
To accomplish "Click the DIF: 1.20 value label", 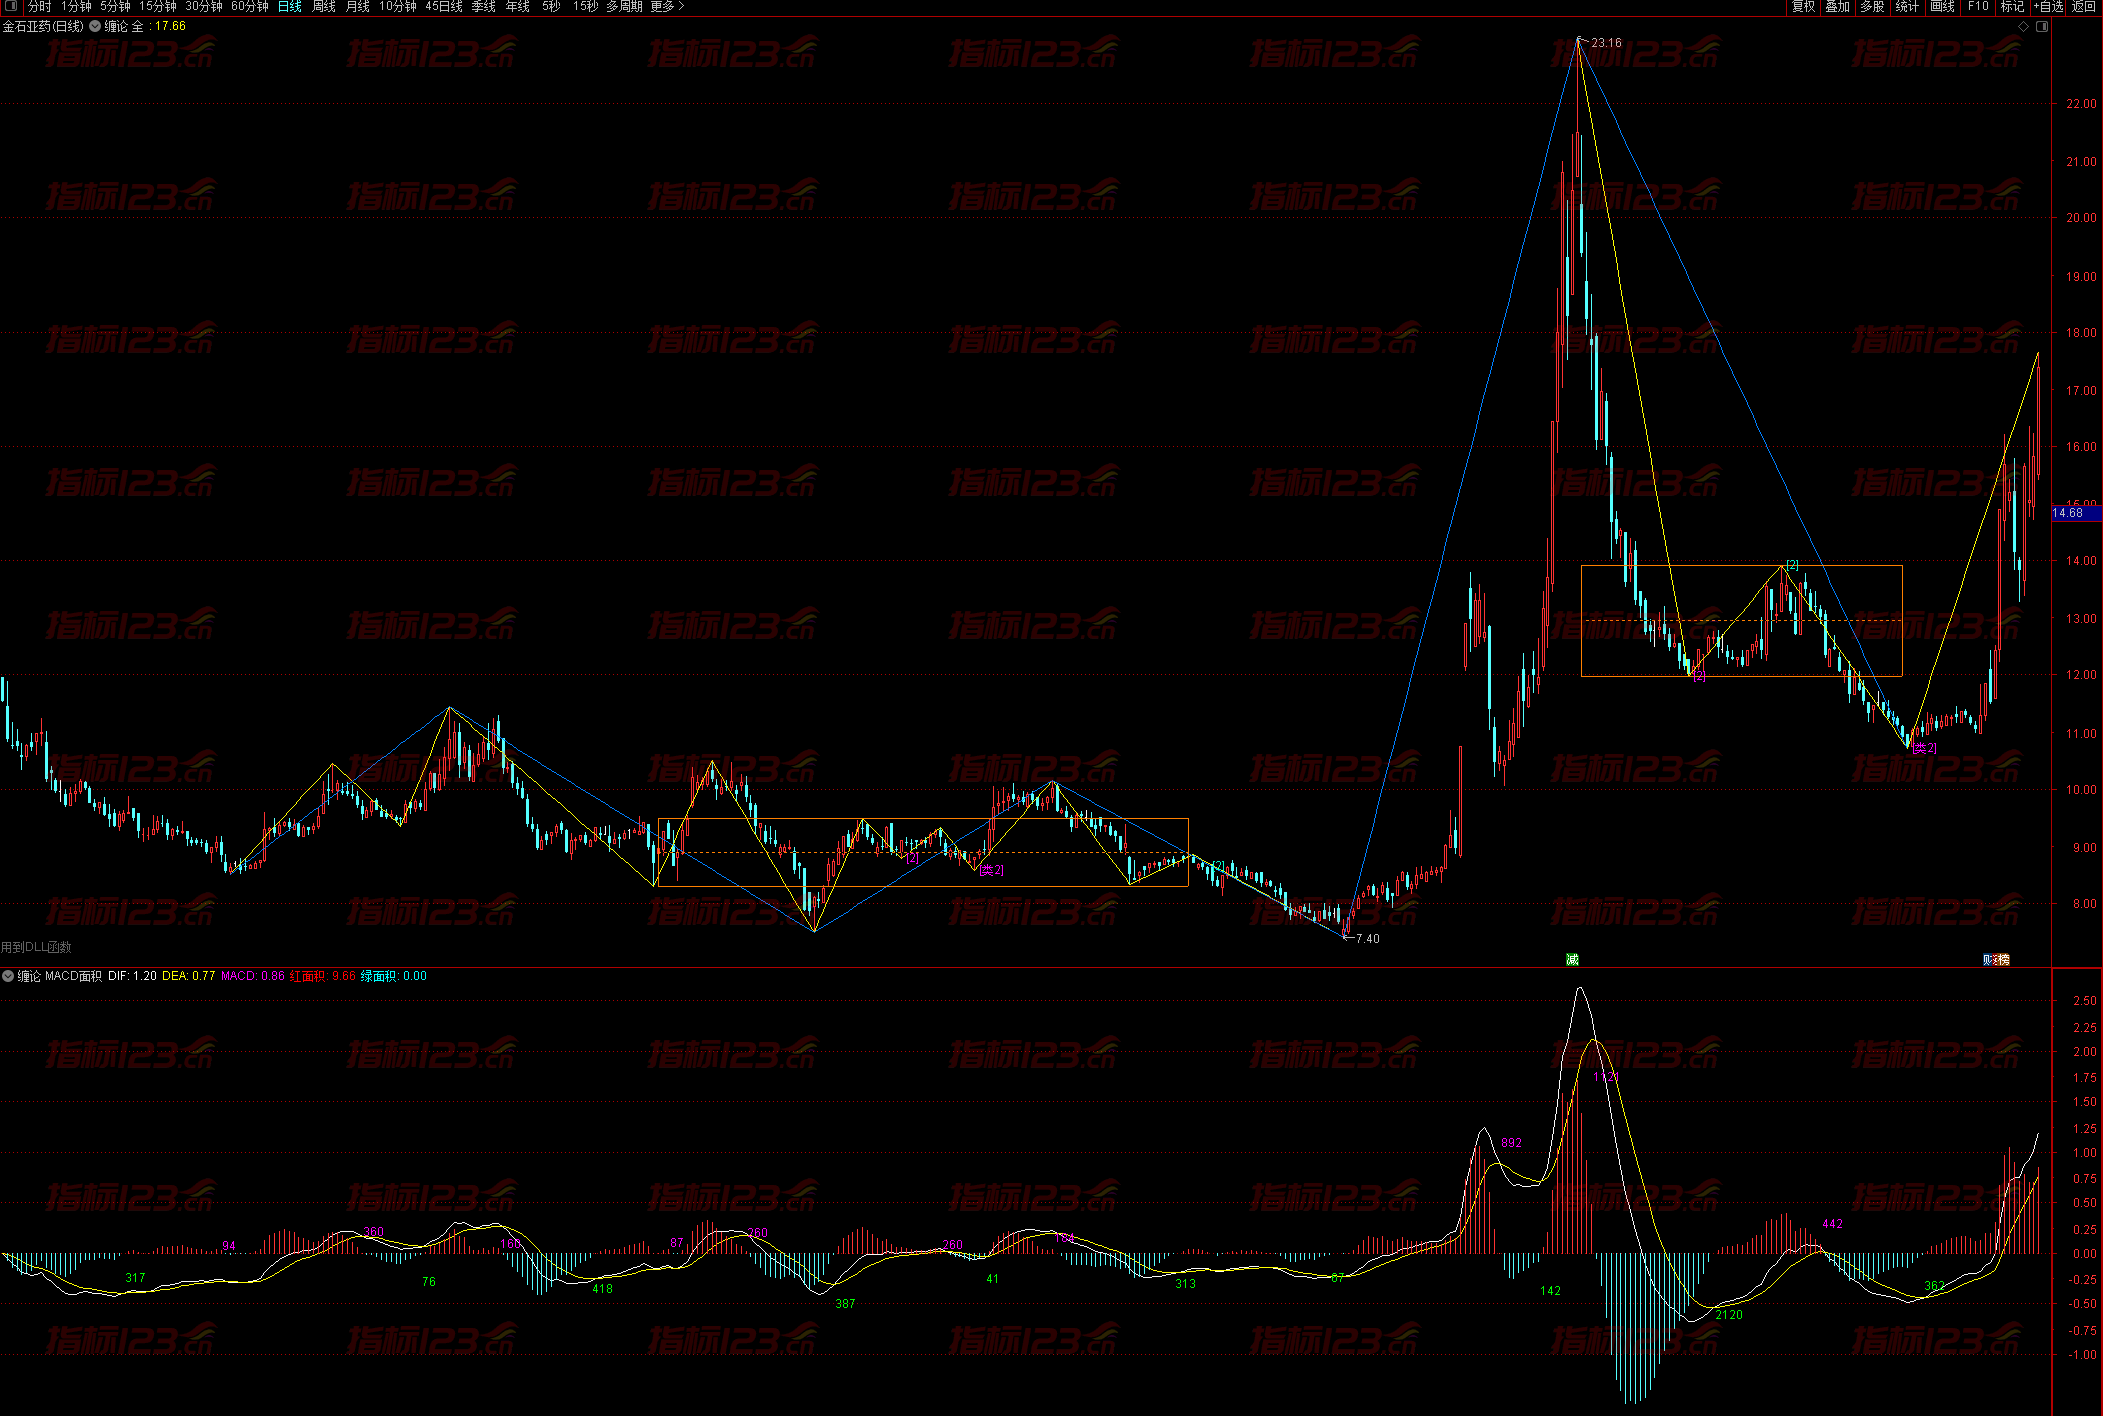I will 132,976.
